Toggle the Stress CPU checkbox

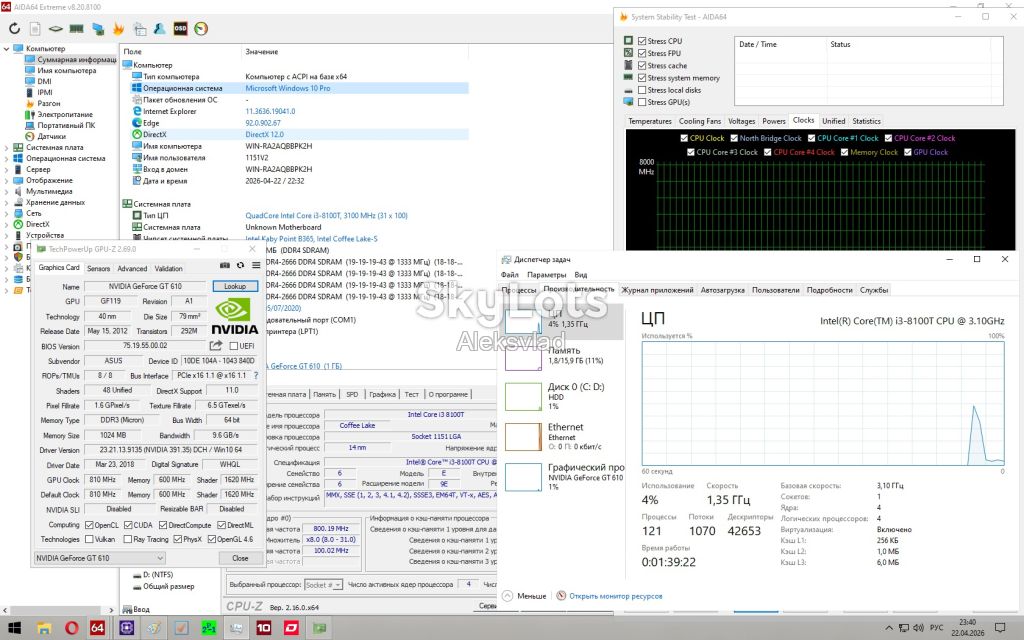click(642, 41)
